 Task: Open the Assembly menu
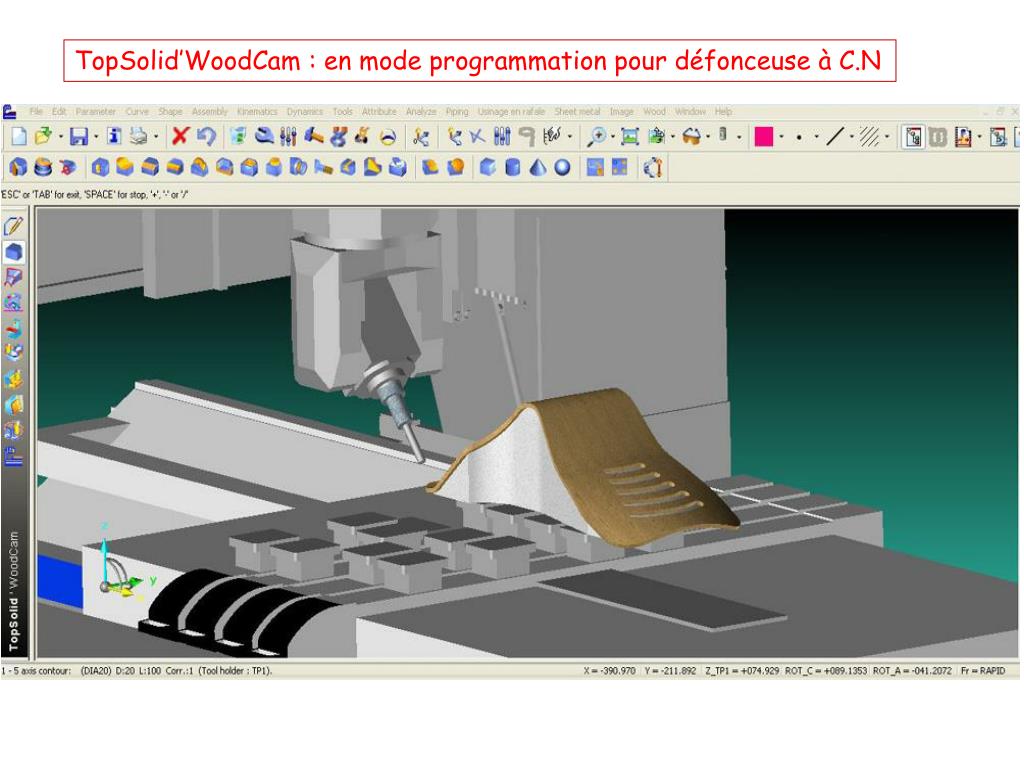(210, 112)
